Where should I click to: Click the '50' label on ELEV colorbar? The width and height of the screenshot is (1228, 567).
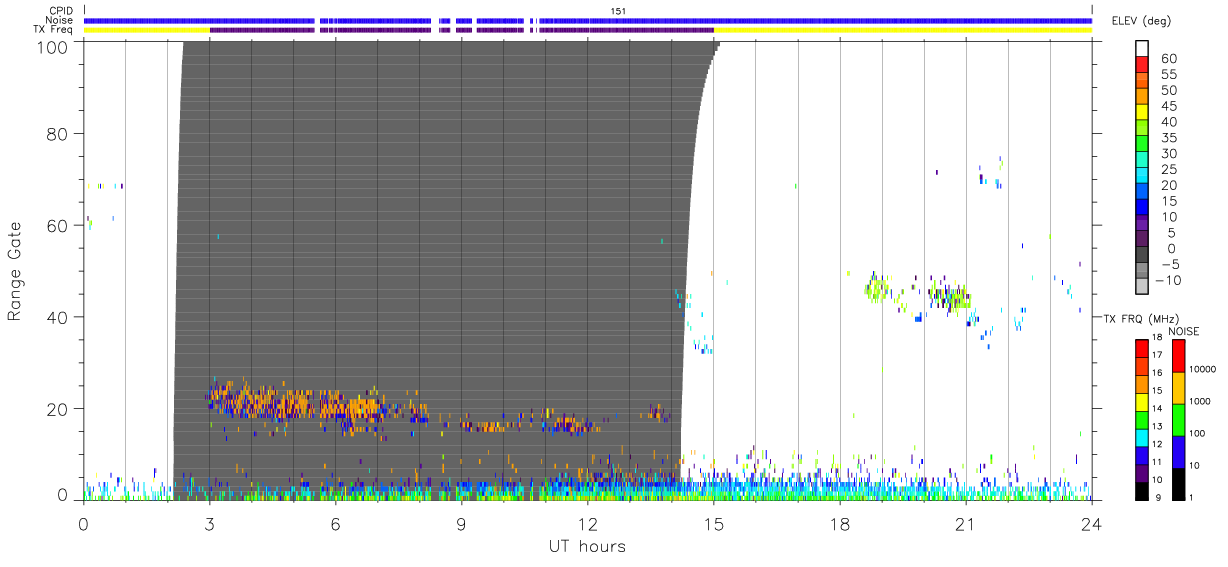click(x=1168, y=91)
